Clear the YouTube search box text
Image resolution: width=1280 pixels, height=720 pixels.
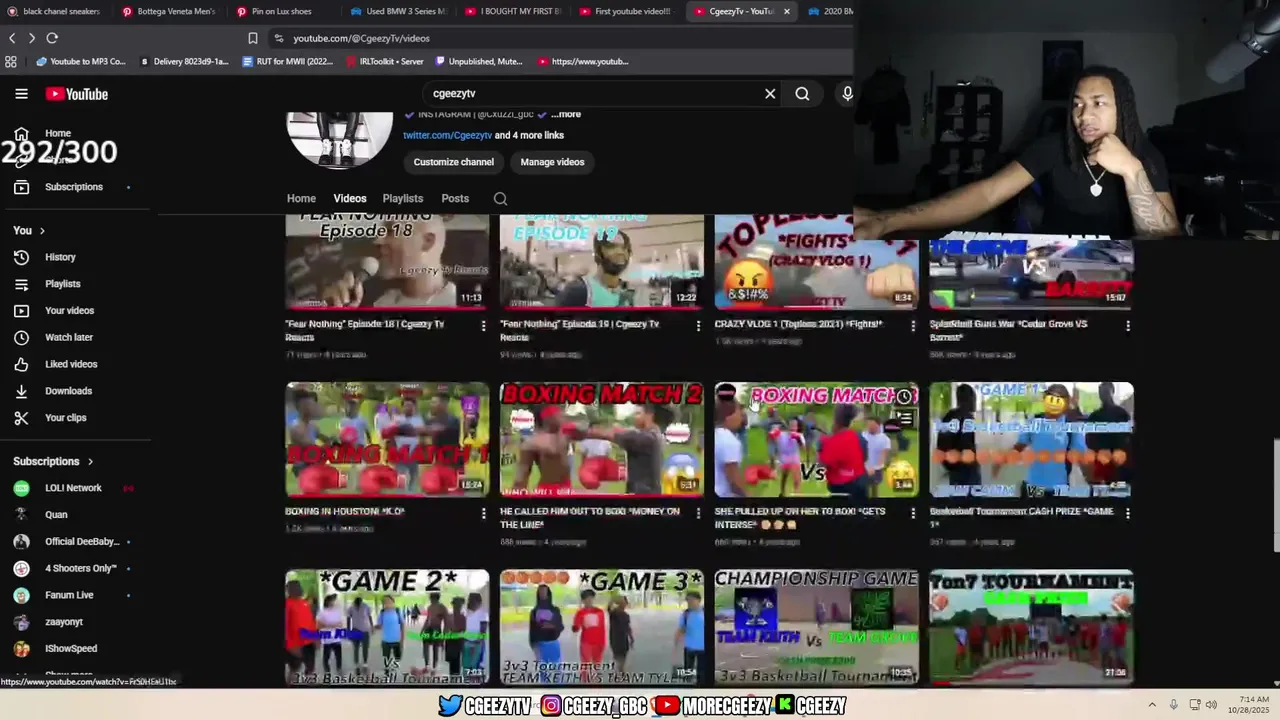770,94
